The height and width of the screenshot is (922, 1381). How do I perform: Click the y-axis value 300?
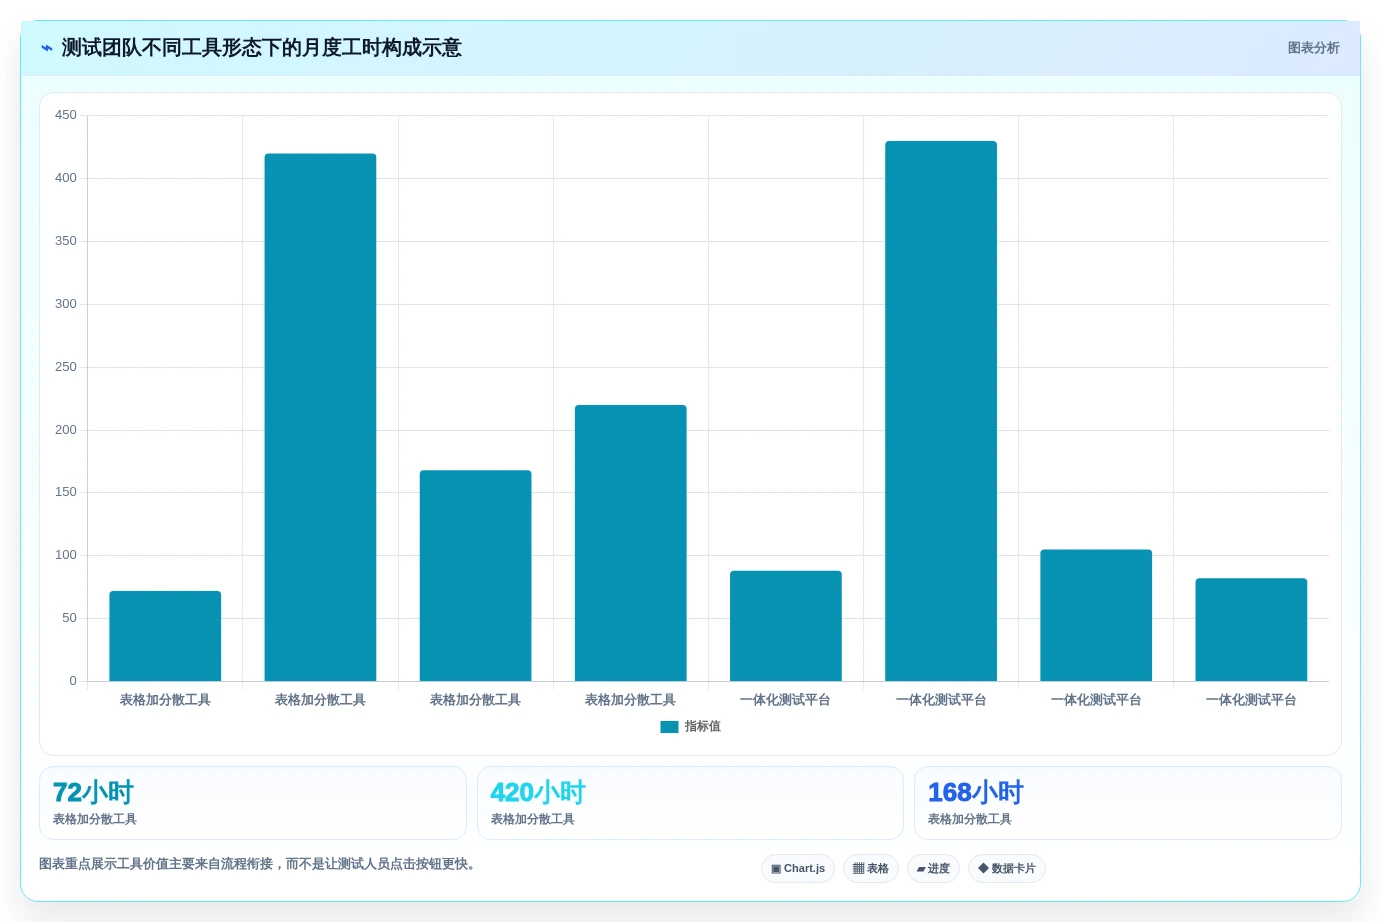[66, 304]
